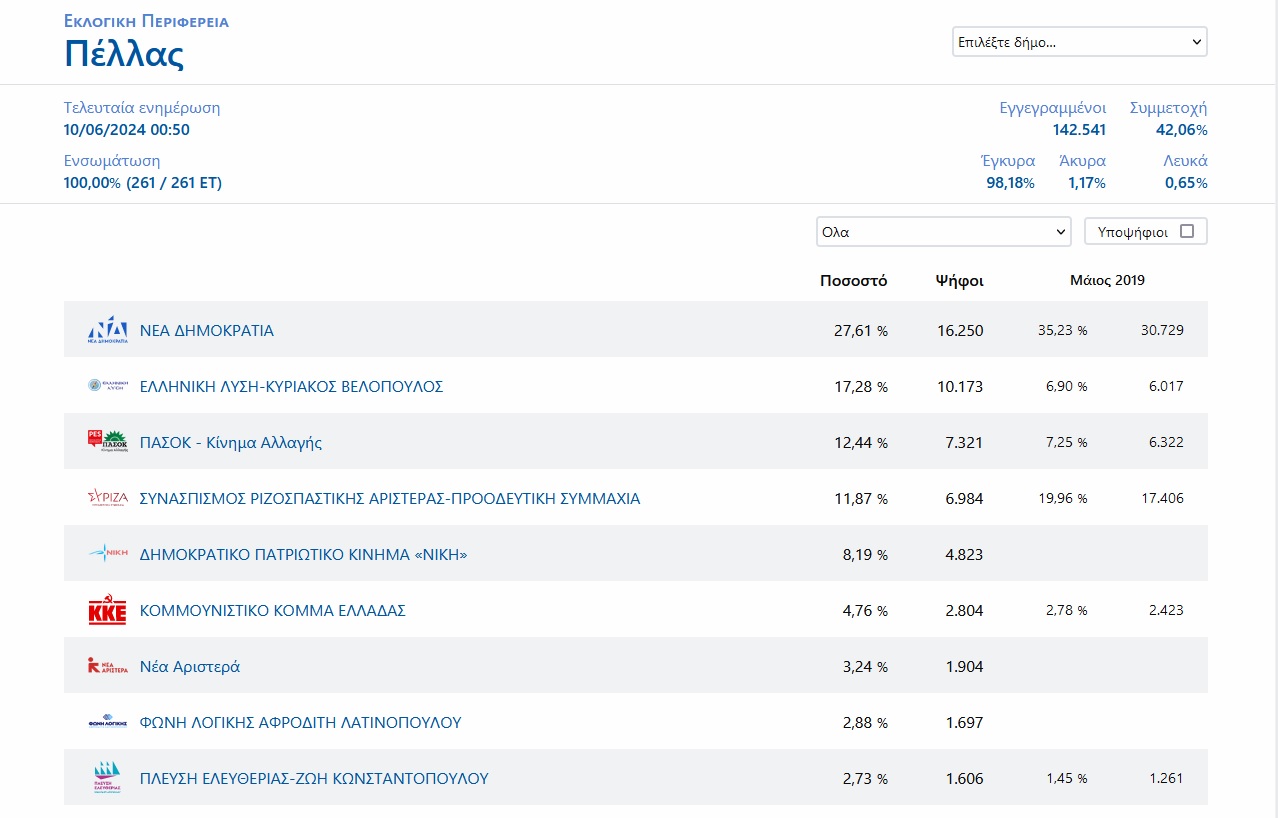
Task: Click the Πλεύση Ελευθερίας sailboat logo
Action: [107, 778]
